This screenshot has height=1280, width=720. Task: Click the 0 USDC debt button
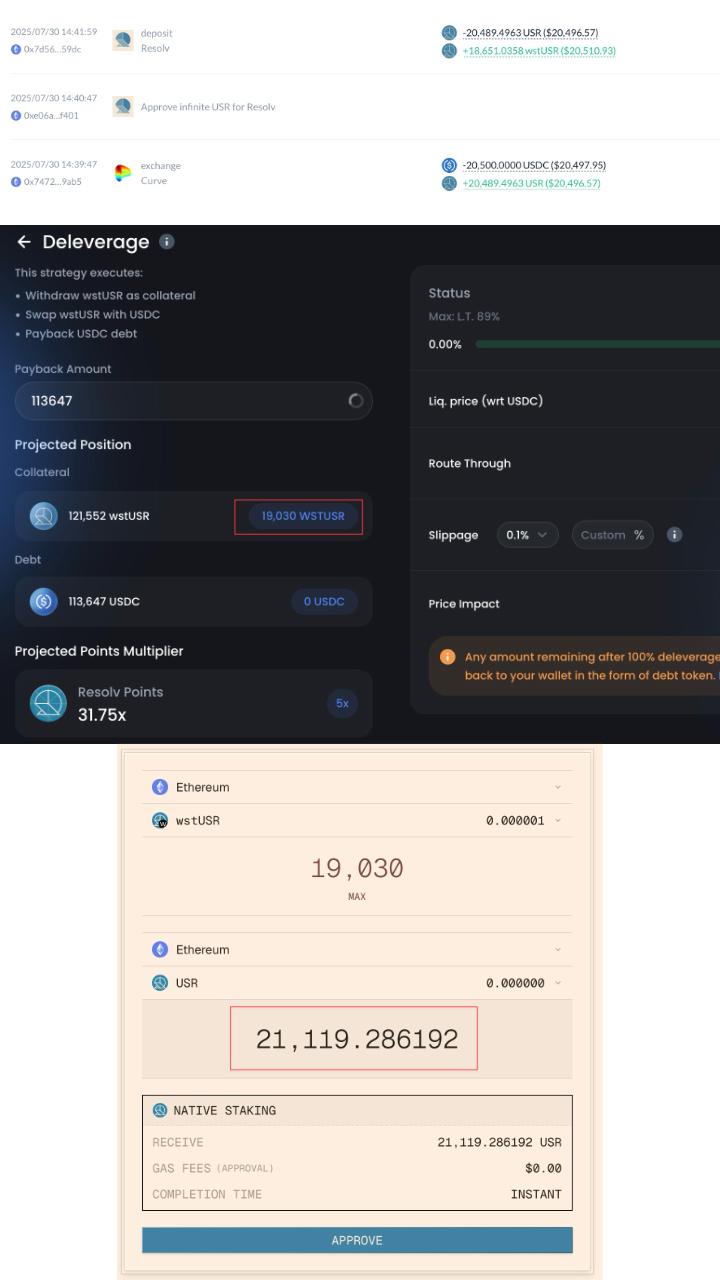point(324,601)
